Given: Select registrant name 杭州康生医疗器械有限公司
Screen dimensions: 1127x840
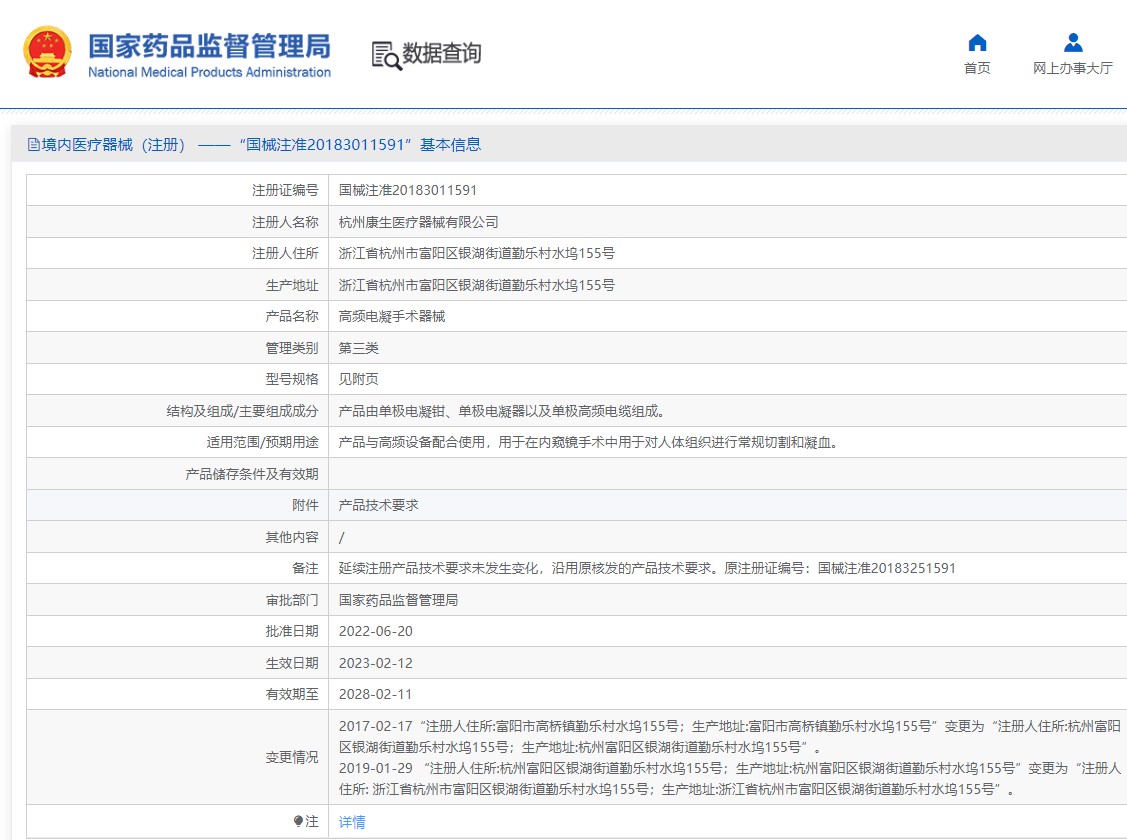Looking at the screenshot, I should click(419, 222).
